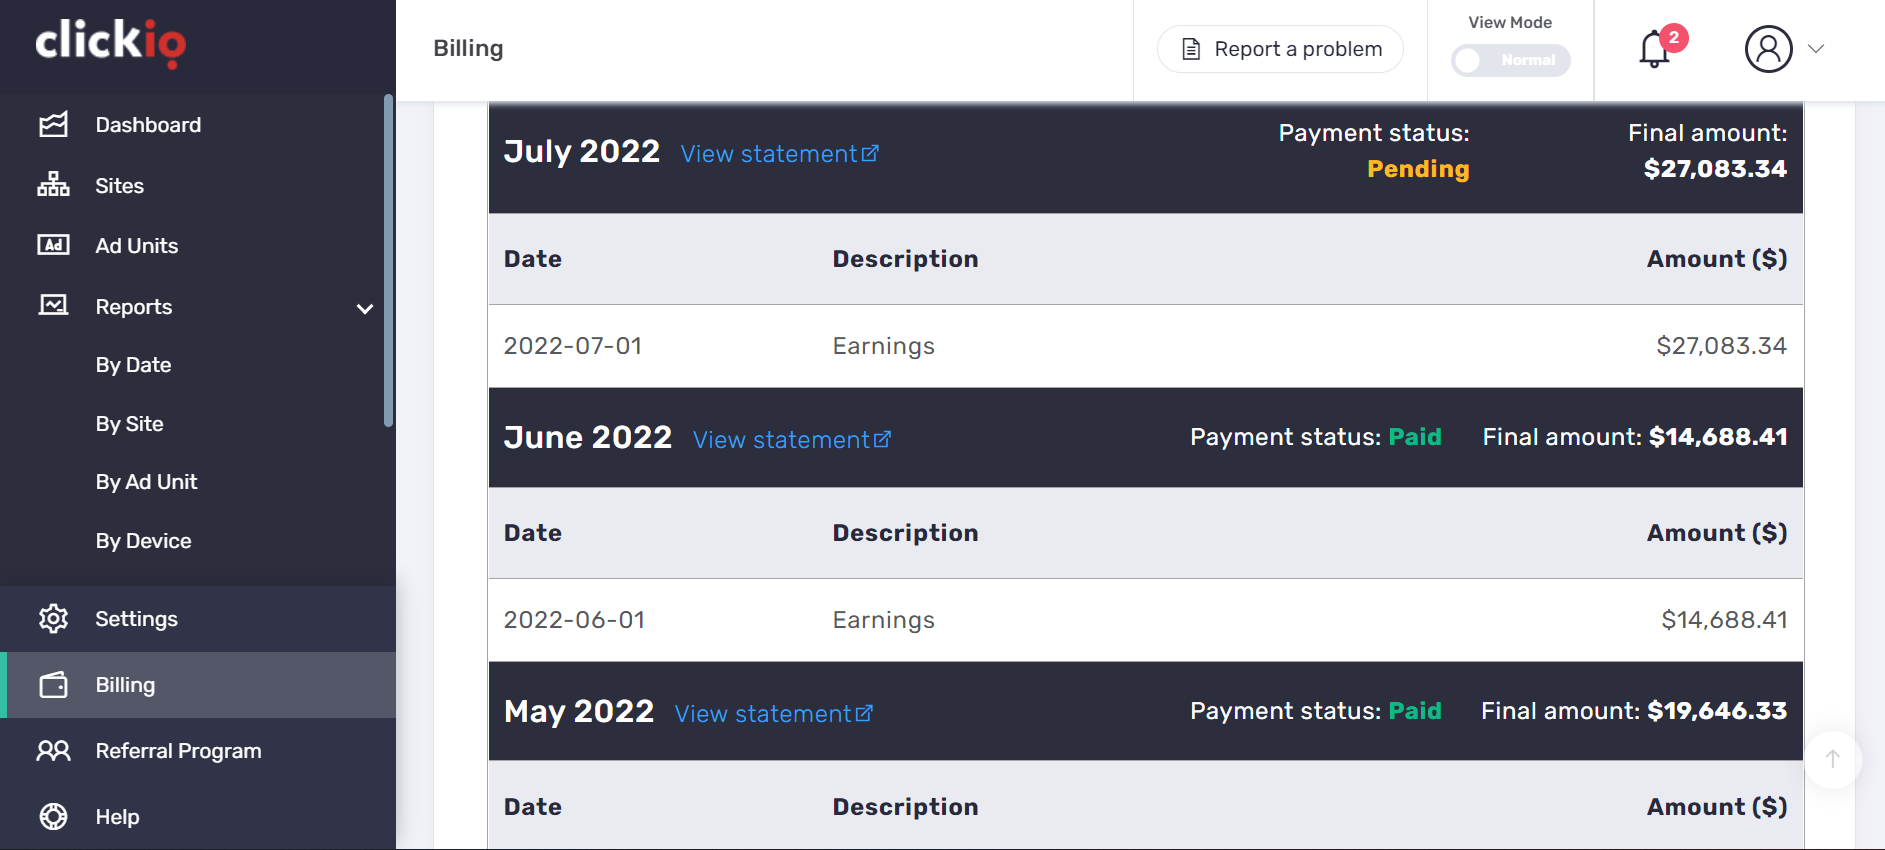The image size is (1885, 850).
Task: Open the notifications bell
Action: point(1655,49)
